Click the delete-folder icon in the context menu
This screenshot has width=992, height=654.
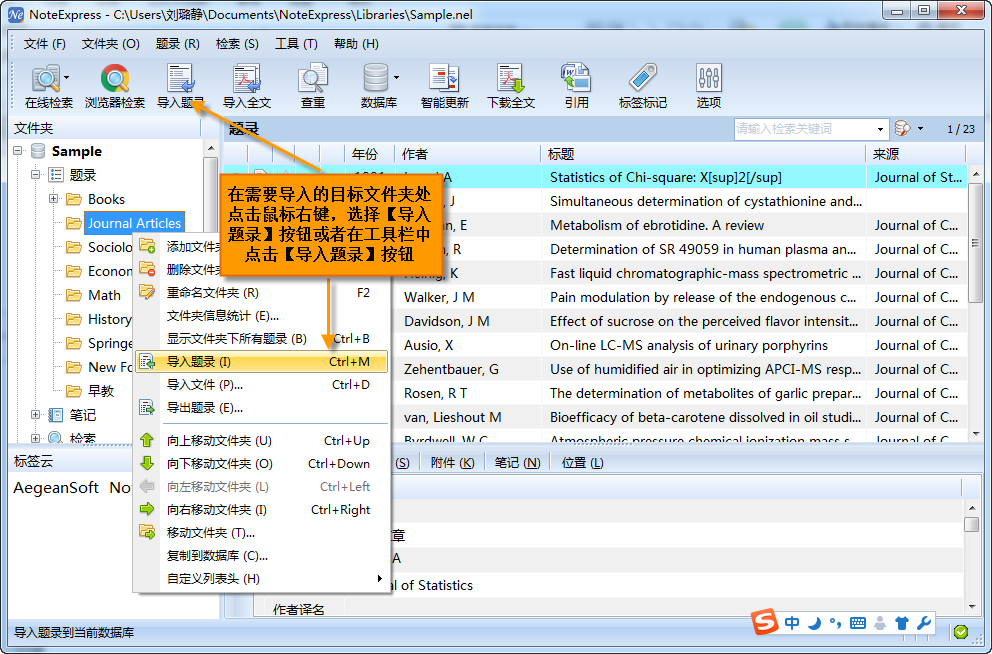point(147,269)
